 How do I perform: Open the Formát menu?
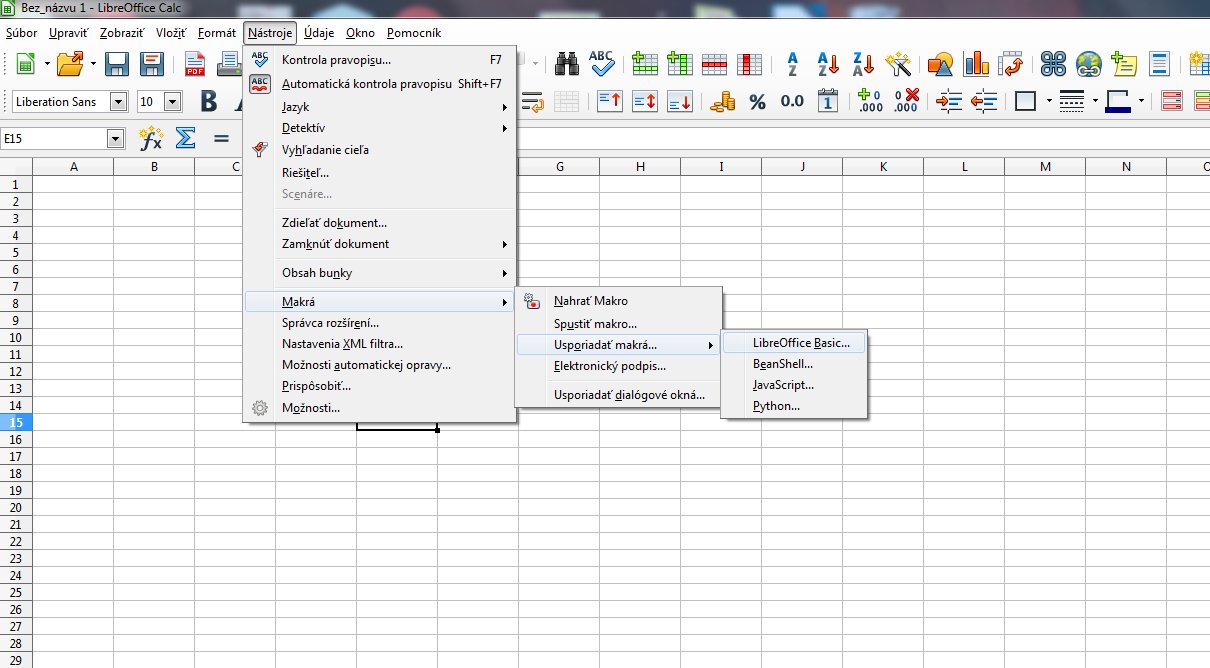[x=217, y=33]
